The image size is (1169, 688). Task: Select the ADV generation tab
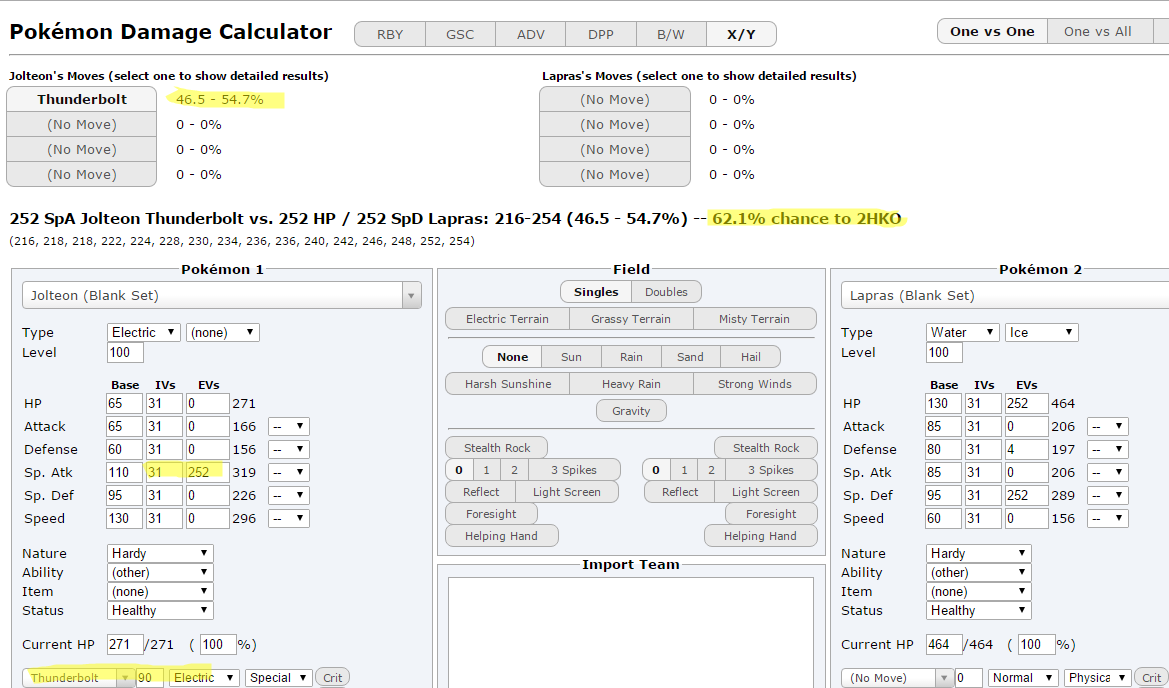530,34
